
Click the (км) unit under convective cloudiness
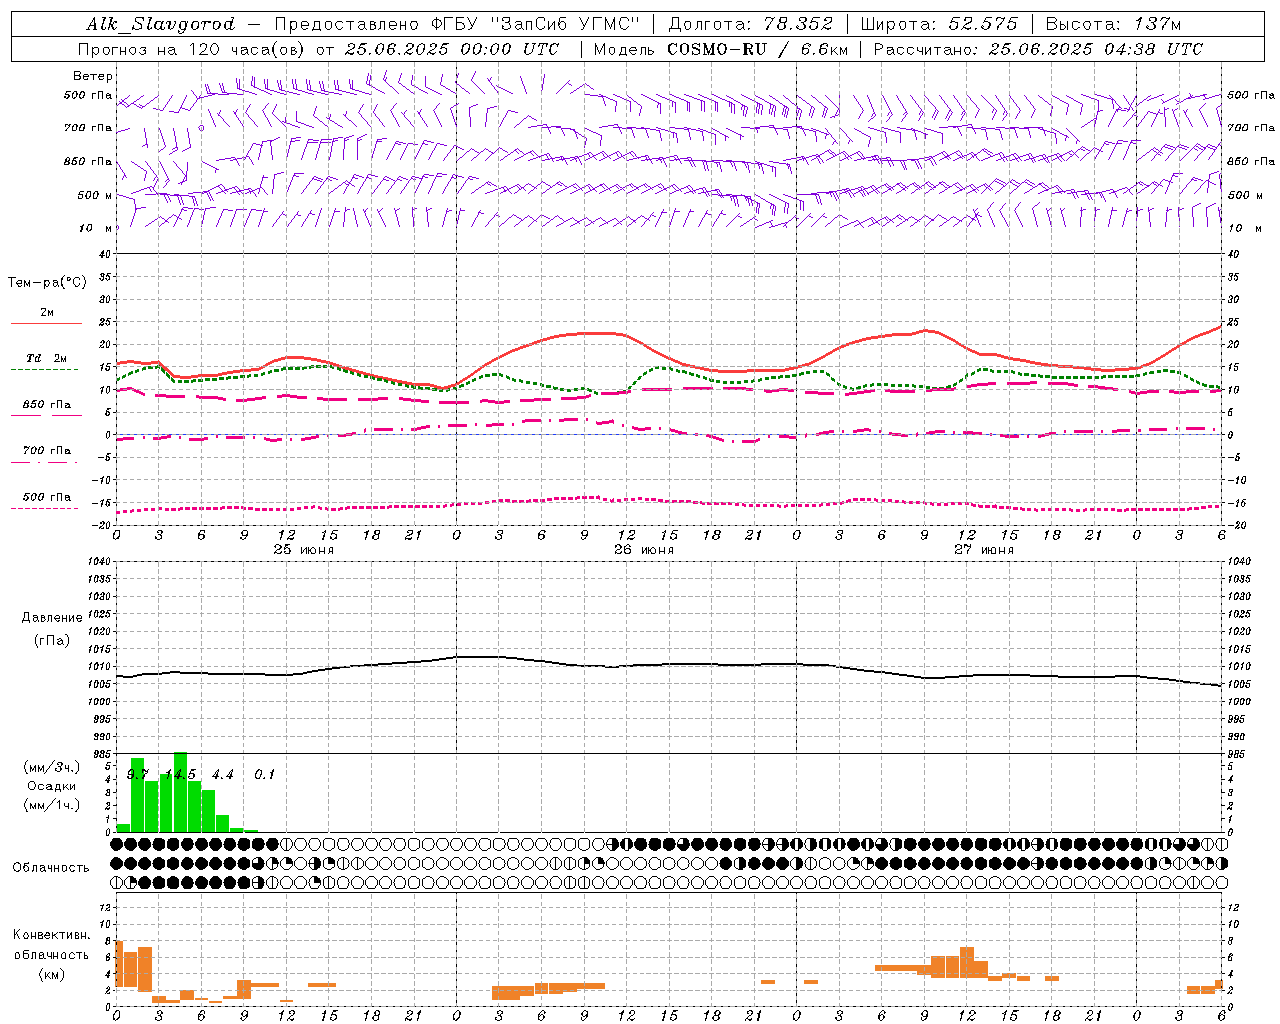tap(51, 974)
